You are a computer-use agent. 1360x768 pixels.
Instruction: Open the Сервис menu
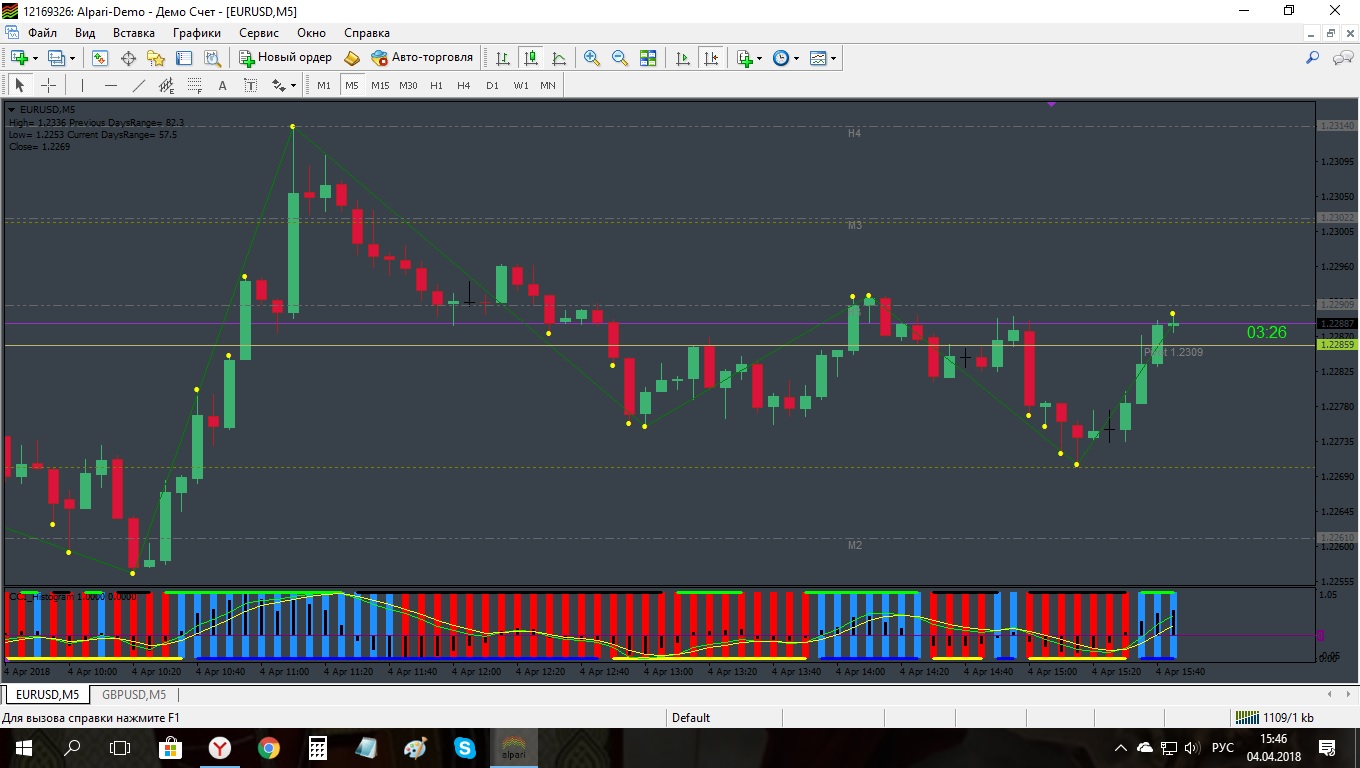tap(259, 33)
